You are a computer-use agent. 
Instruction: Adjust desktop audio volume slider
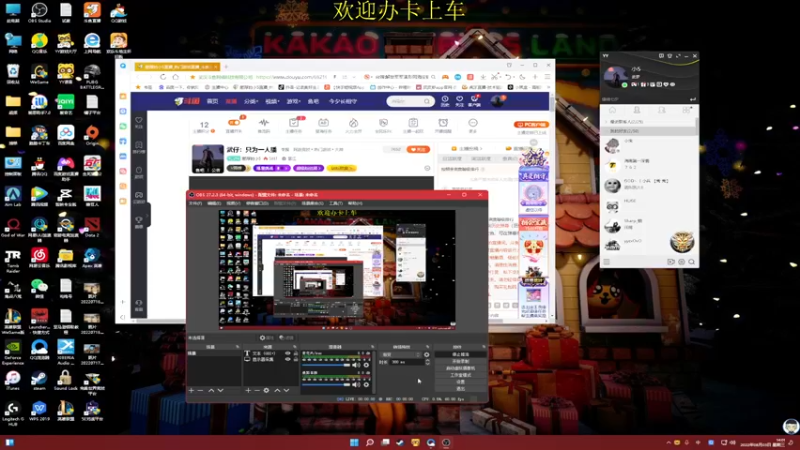point(326,365)
